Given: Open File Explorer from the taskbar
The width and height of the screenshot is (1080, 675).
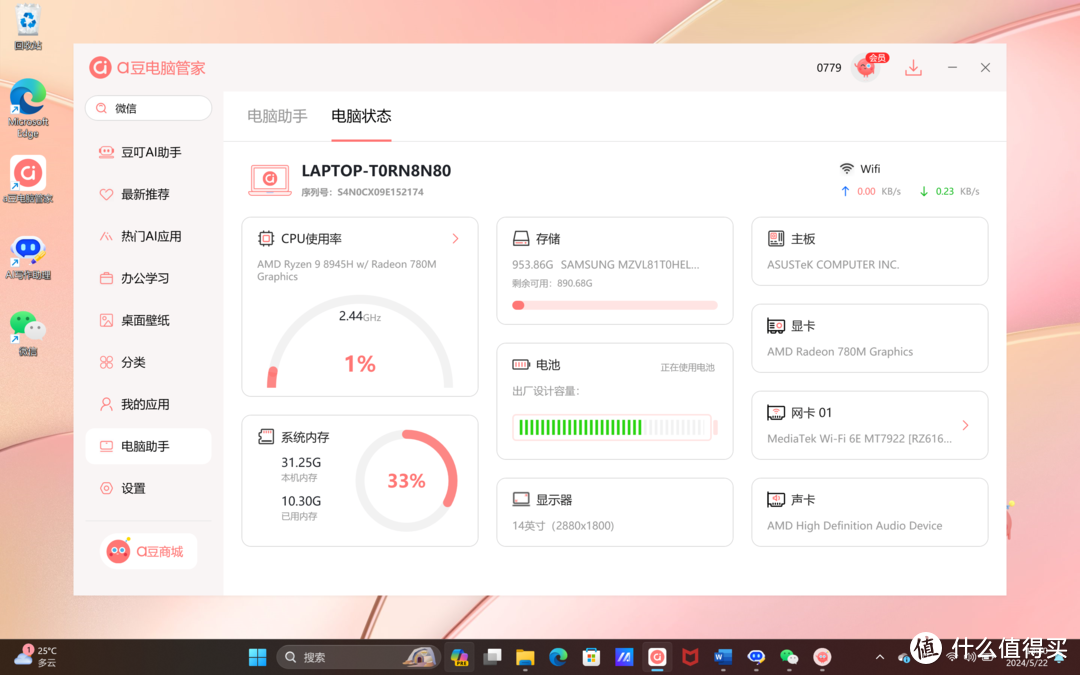Looking at the screenshot, I should [x=525, y=657].
